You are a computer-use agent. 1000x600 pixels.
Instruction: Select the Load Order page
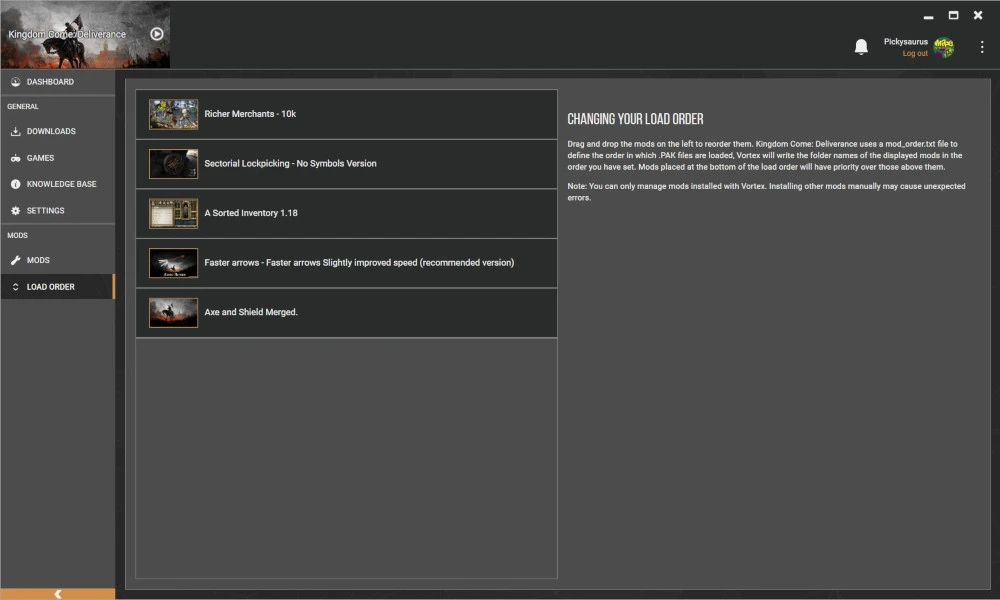57,287
